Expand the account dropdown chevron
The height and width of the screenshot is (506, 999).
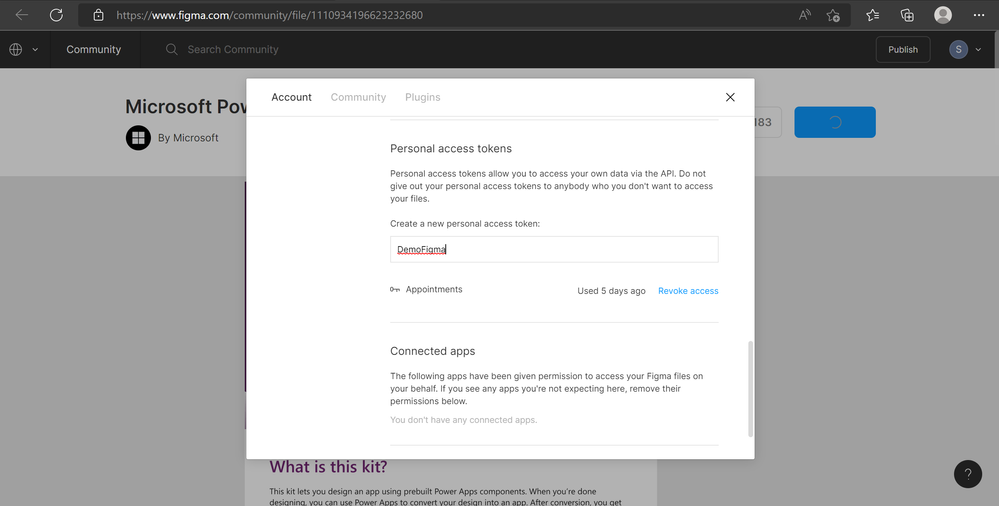979,49
